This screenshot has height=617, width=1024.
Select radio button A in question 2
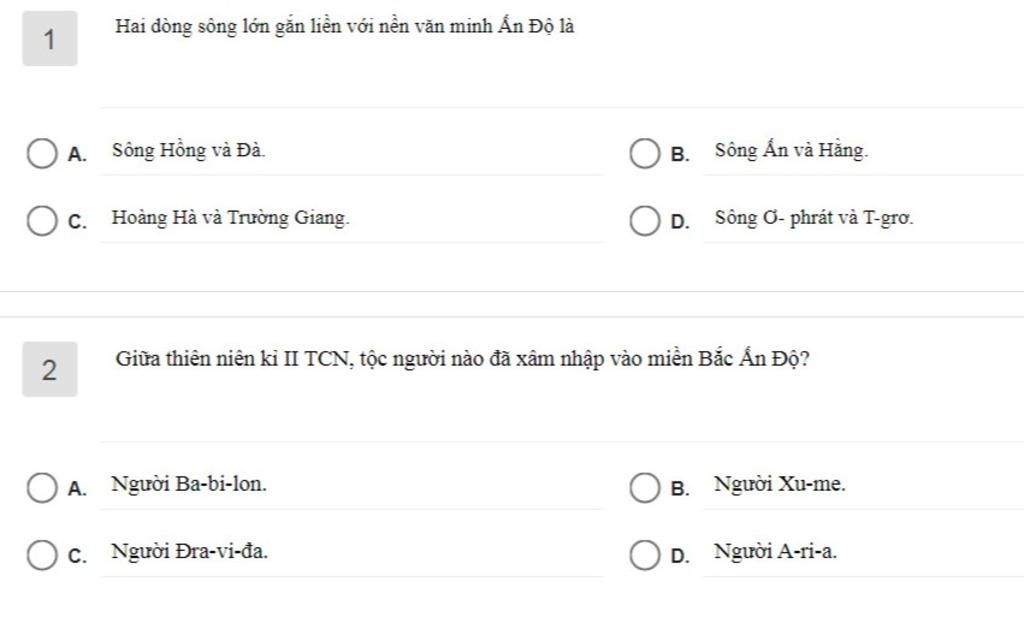(42, 488)
